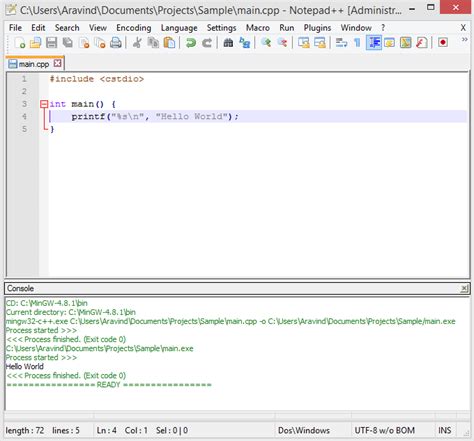
Task: Click the Hello World console output
Action: (x=25, y=367)
